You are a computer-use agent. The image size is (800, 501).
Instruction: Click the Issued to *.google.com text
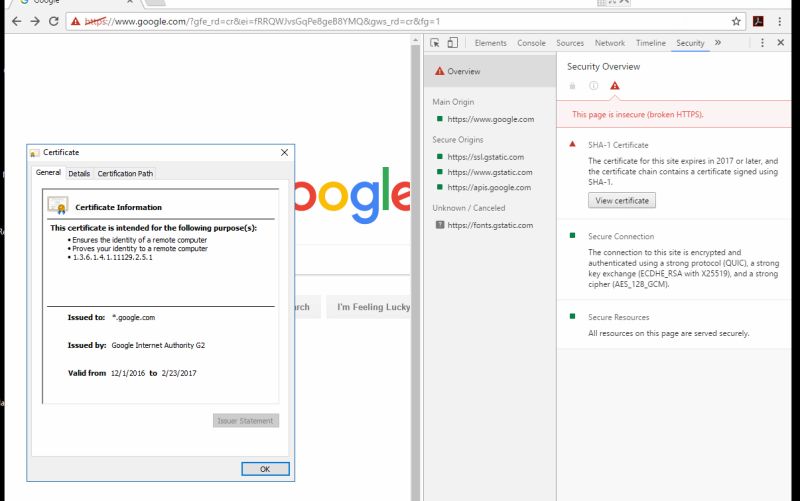[133, 317]
